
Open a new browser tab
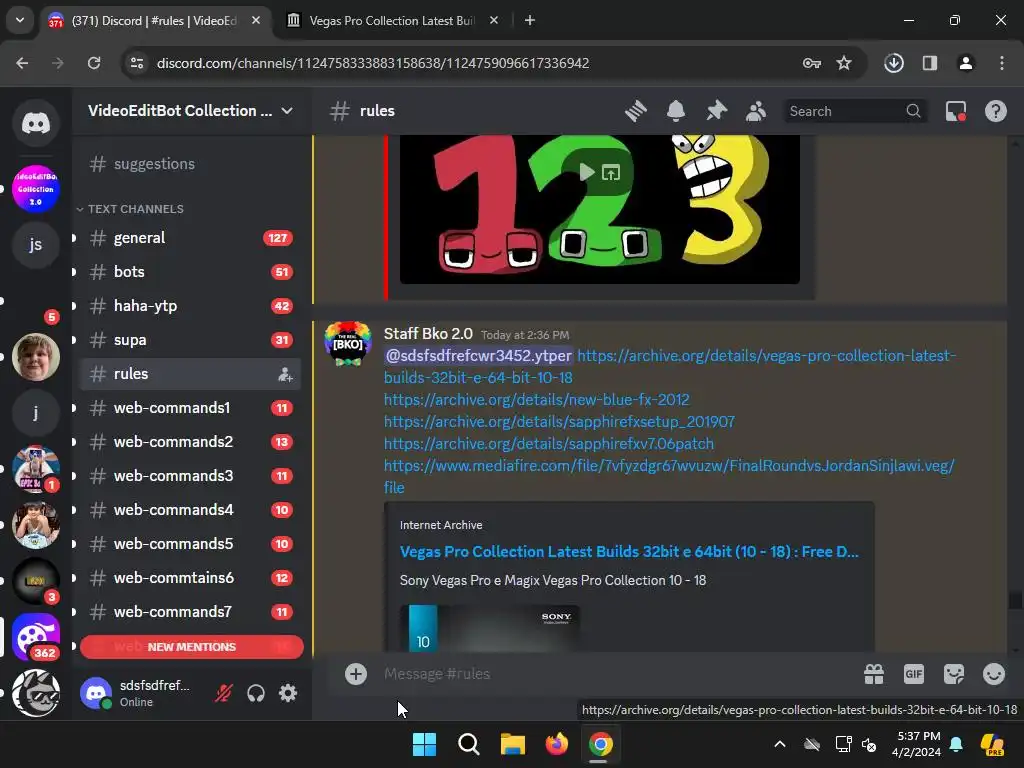point(530,20)
